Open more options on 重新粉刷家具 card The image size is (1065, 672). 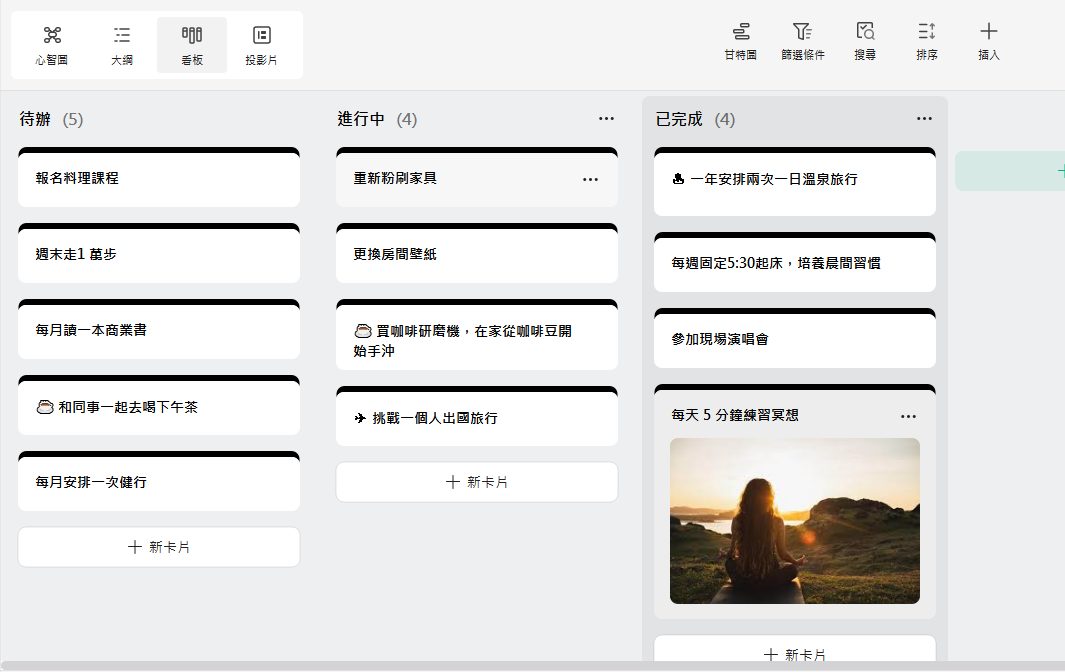[x=590, y=179]
